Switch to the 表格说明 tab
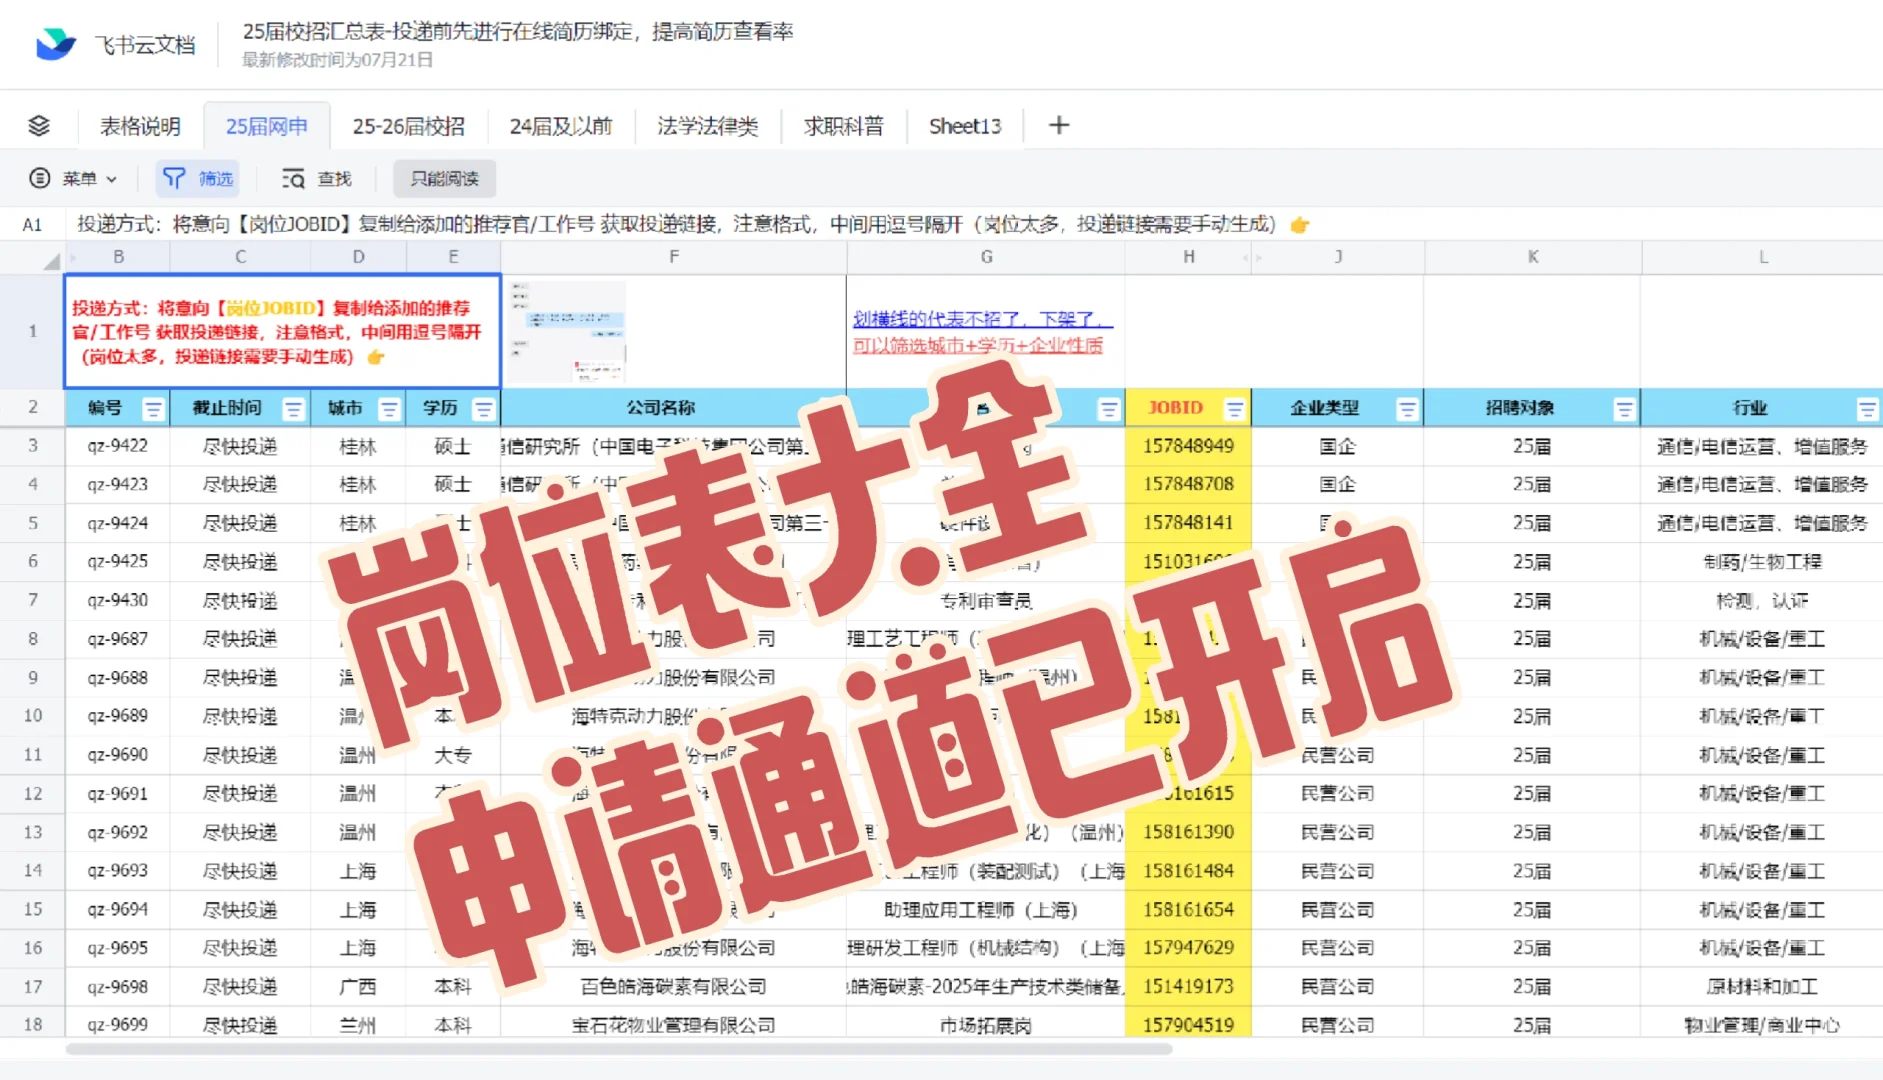The width and height of the screenshot is (1883, 1080). [140, 126]
